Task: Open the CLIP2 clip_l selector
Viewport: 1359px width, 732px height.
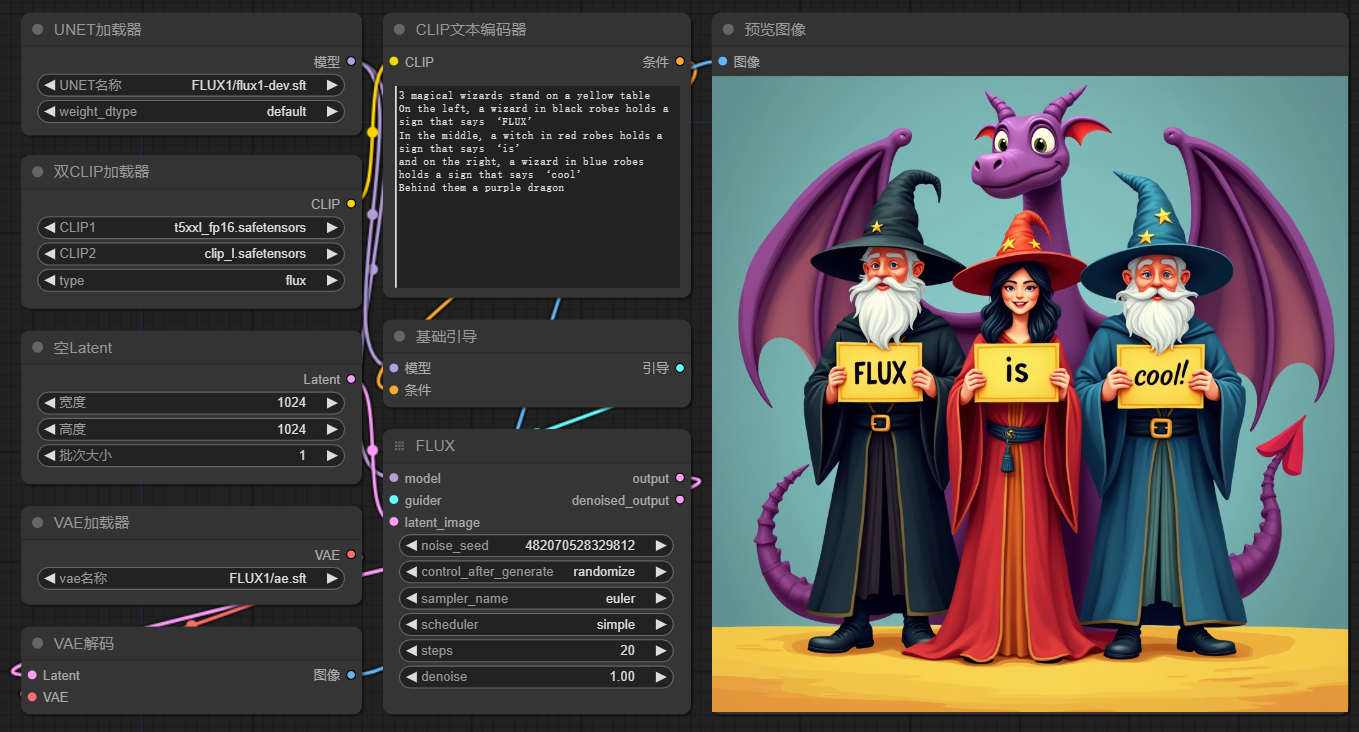Action: [191, 254]
